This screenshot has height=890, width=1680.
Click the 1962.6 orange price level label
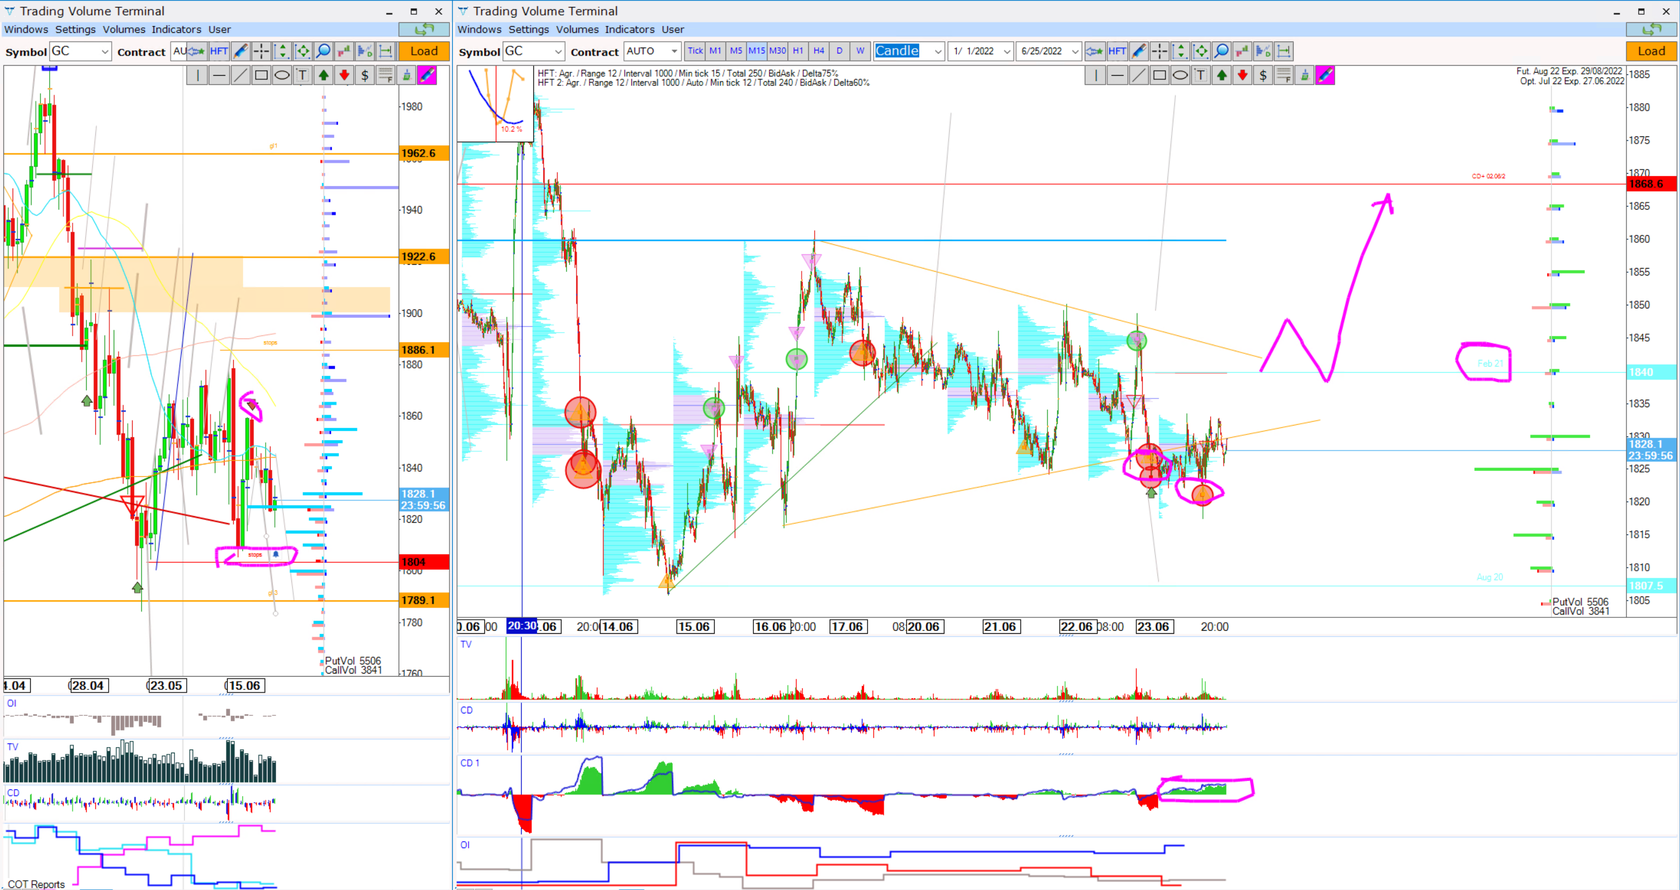pyautogui.click(x=424, y=153)
